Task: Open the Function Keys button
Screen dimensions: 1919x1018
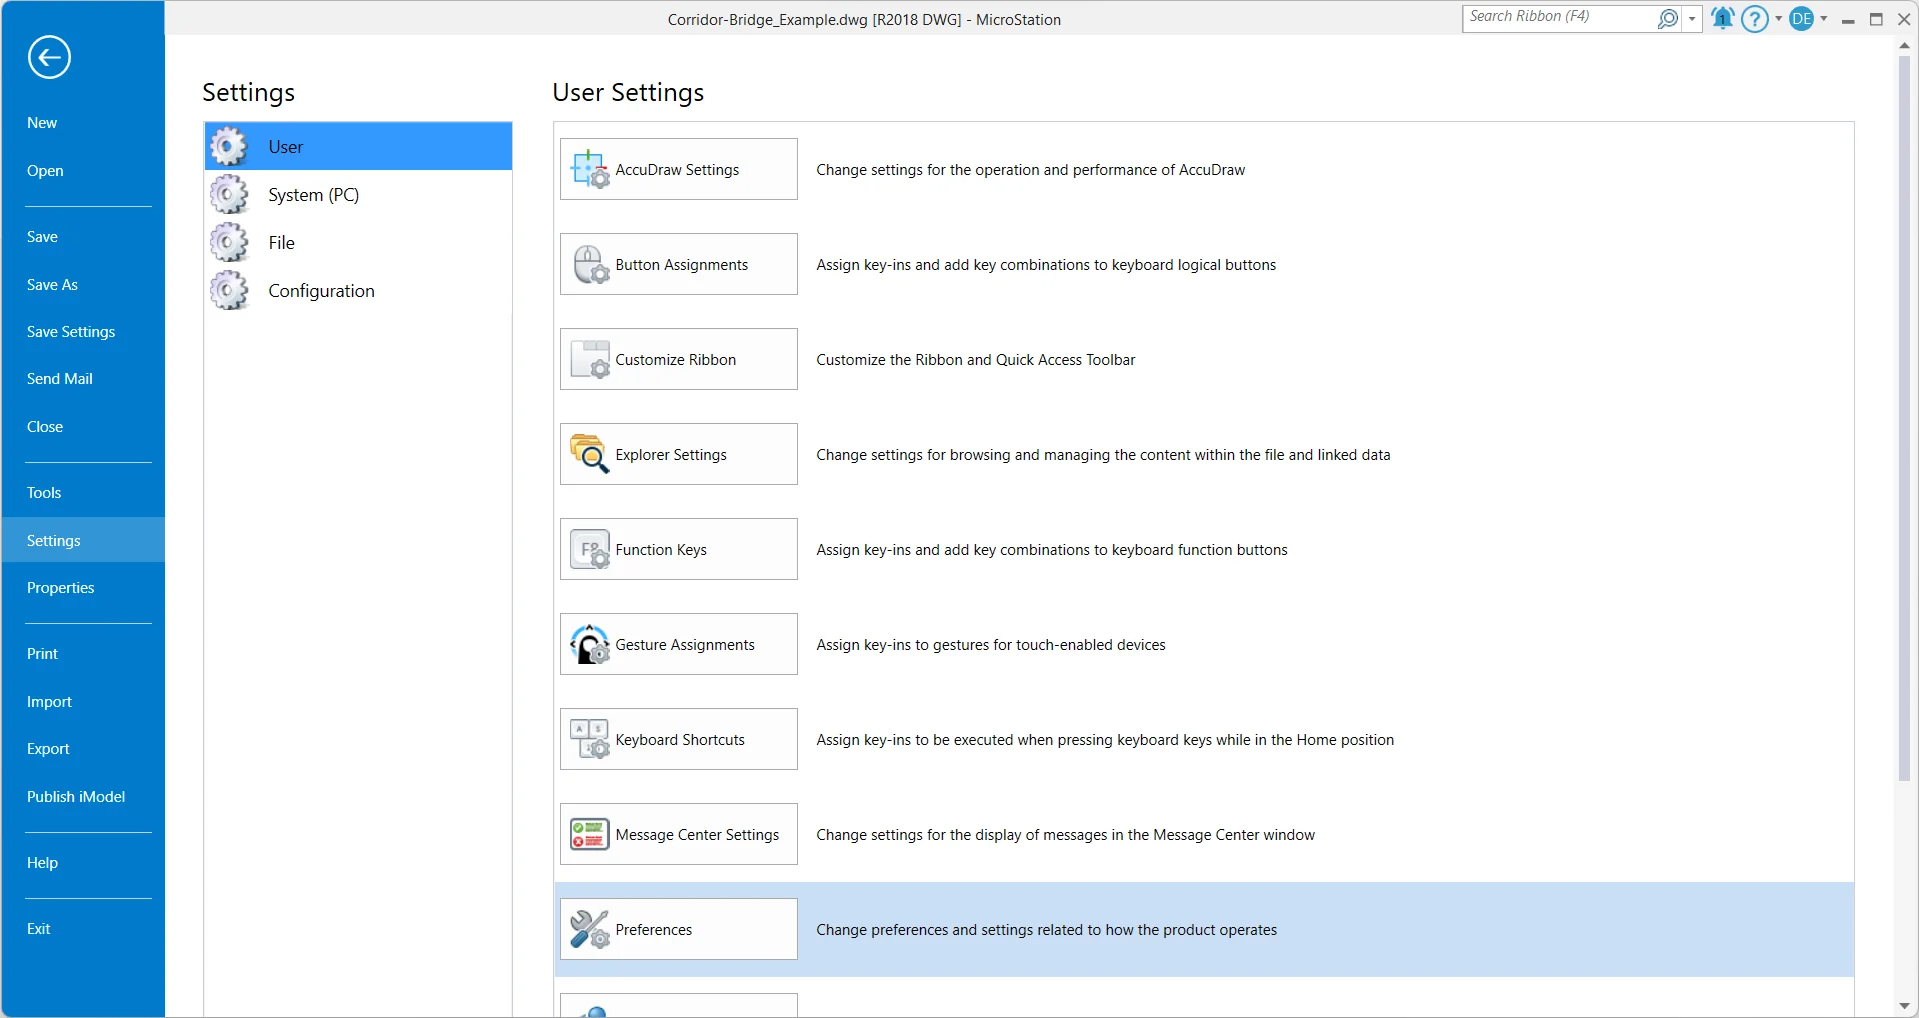Action: (x=679, y=549)
